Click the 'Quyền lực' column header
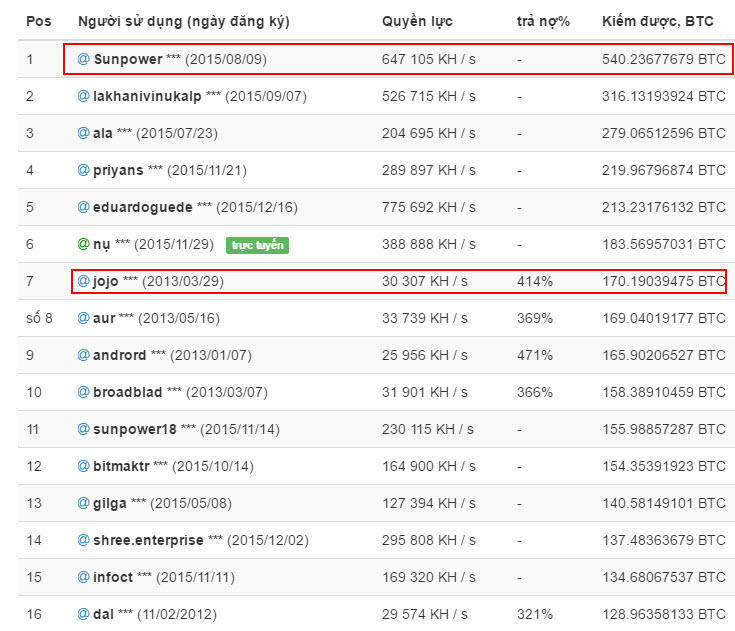 tap(417, 22)
